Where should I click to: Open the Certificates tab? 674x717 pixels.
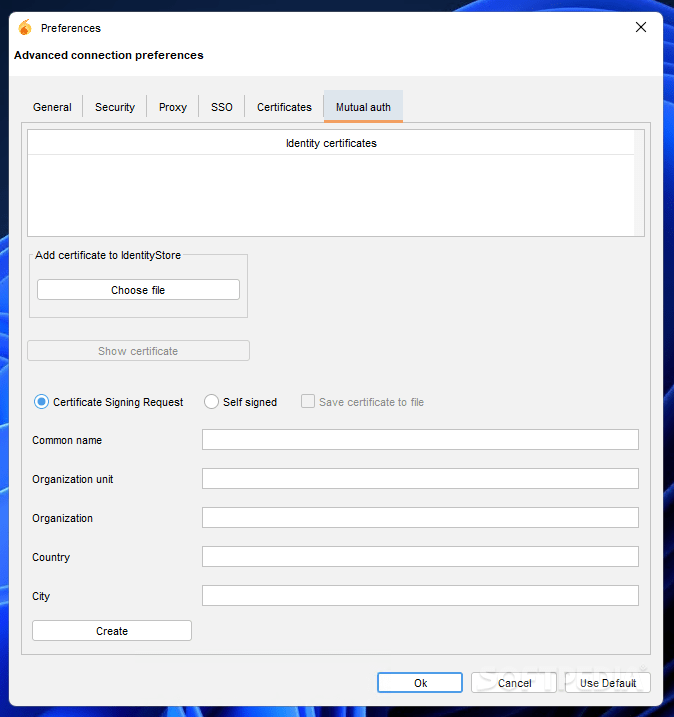284,107
